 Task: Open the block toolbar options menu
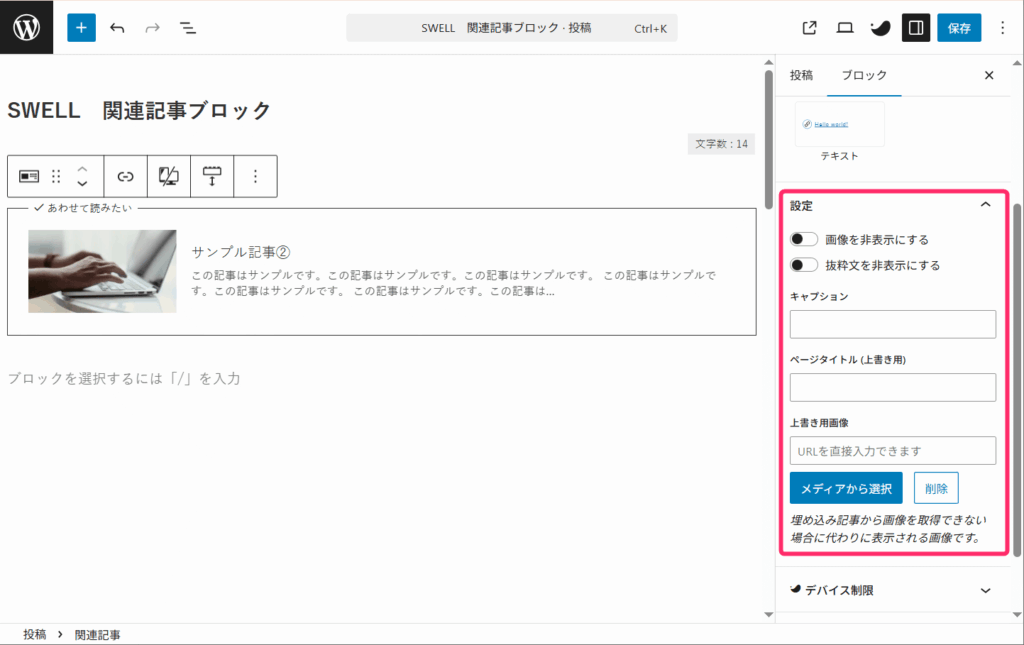tap(255, 176)
